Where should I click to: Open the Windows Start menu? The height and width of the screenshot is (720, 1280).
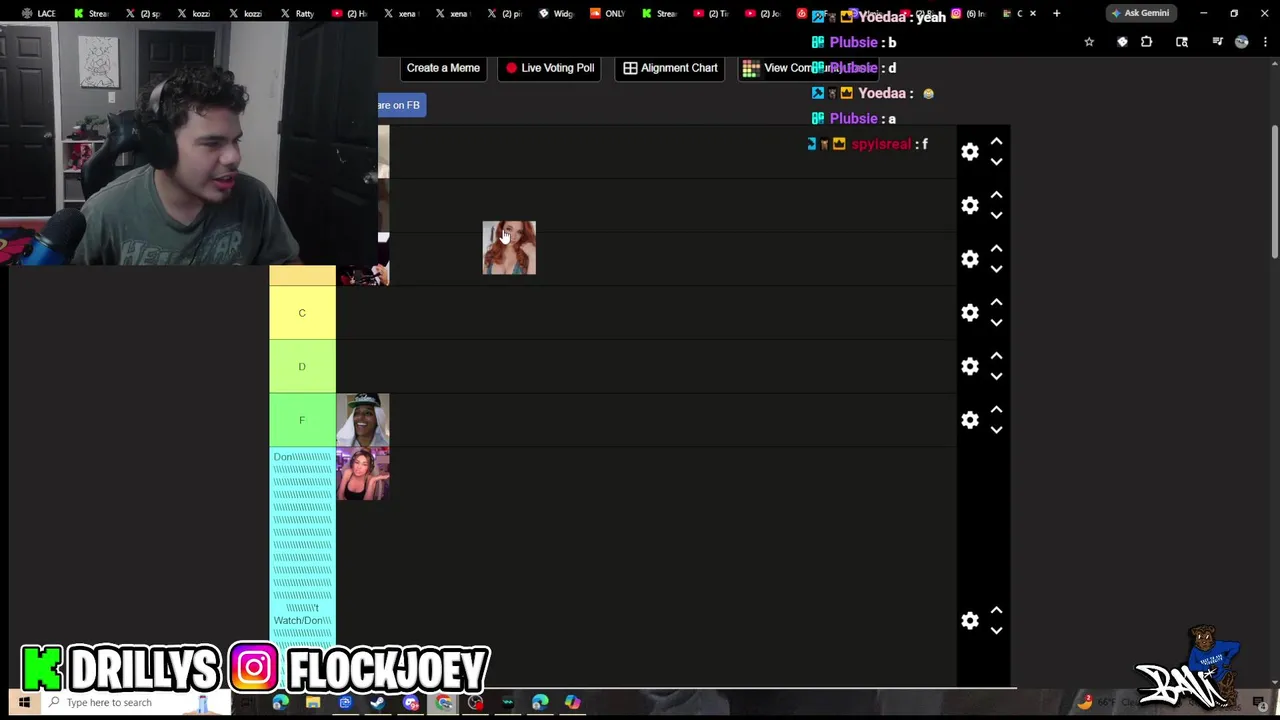(x=24, y=702)
